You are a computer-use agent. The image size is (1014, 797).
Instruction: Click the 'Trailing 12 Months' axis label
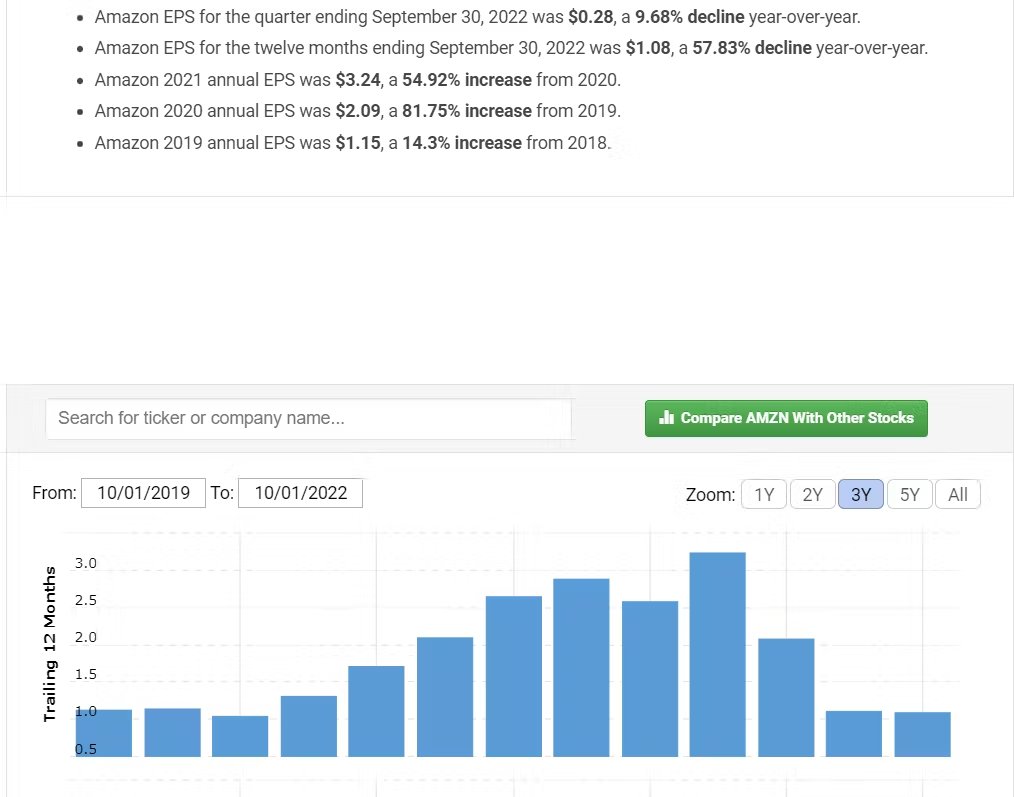coord(50,644)
